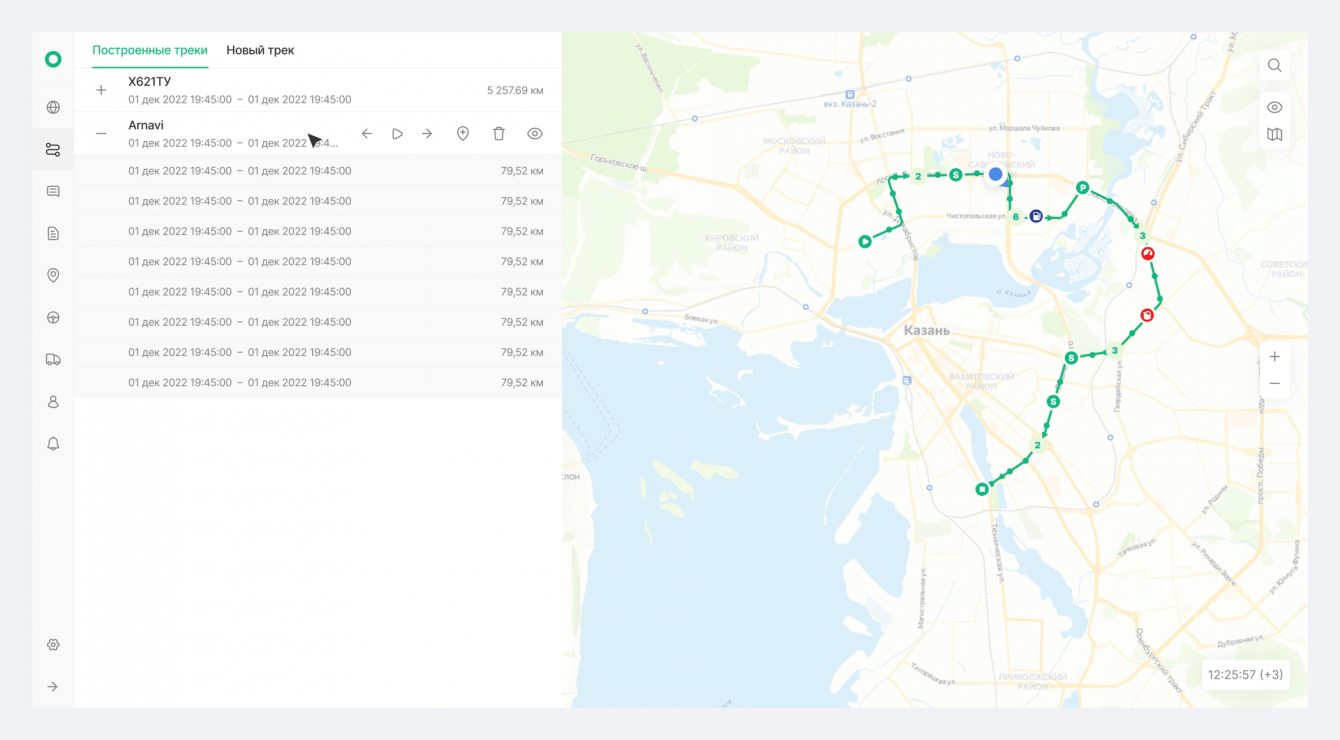Expand the X621ТУ track with plus
The image size is (1340, 740).
101,90
